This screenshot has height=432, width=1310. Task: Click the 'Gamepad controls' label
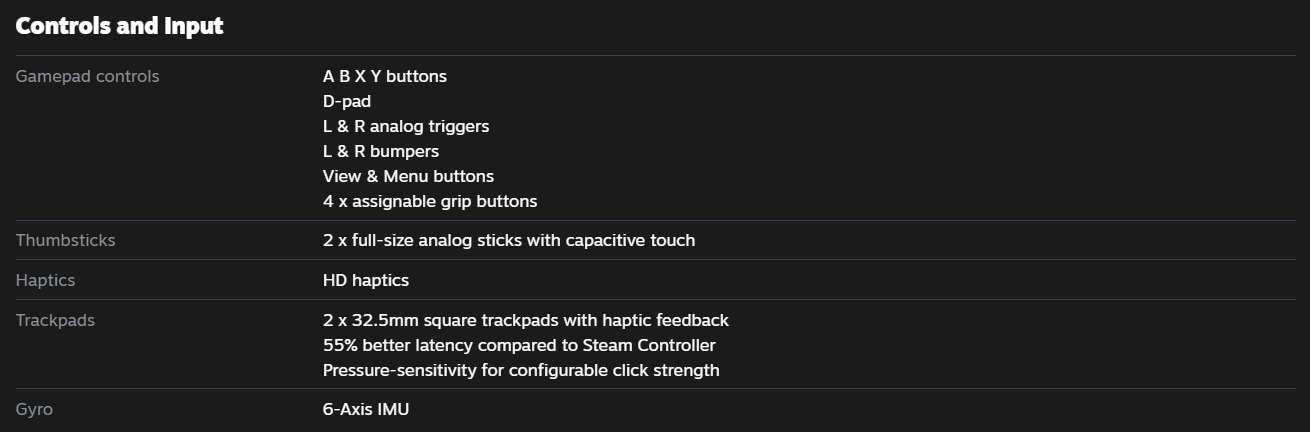tap(87, 76)
